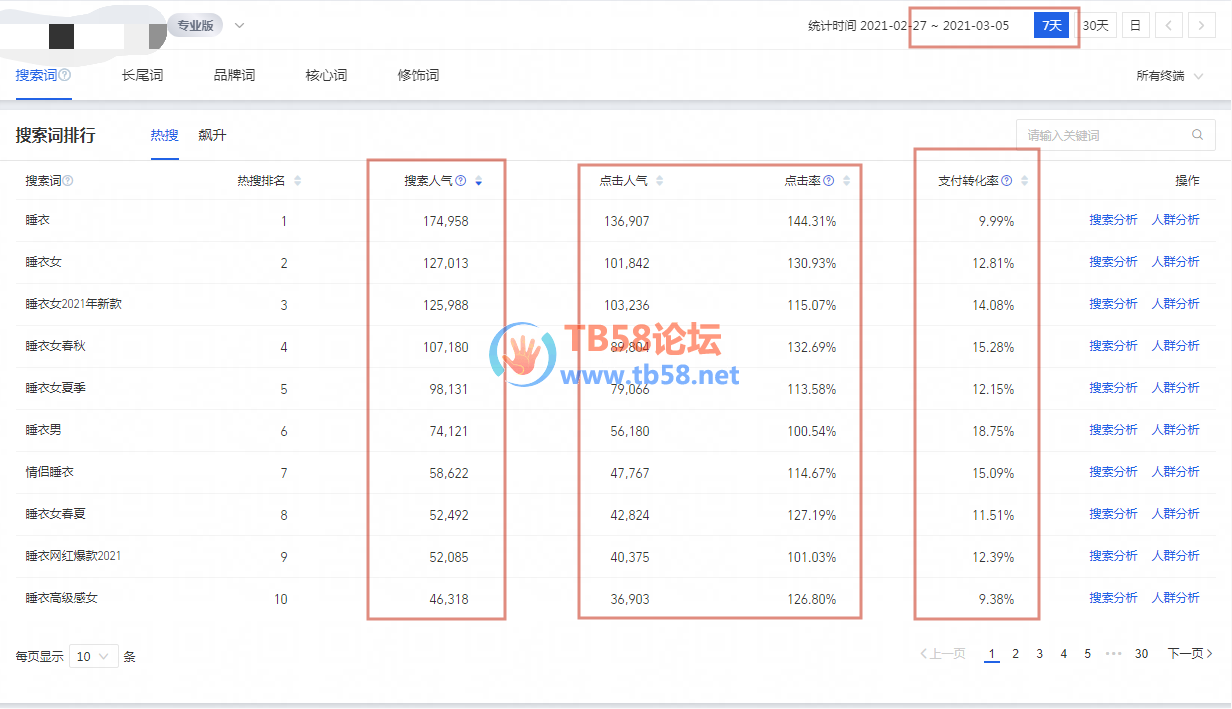Open 人群分析 for 睡衣男
This screenshot has width=1232, height=709.
pos(1175,430)
